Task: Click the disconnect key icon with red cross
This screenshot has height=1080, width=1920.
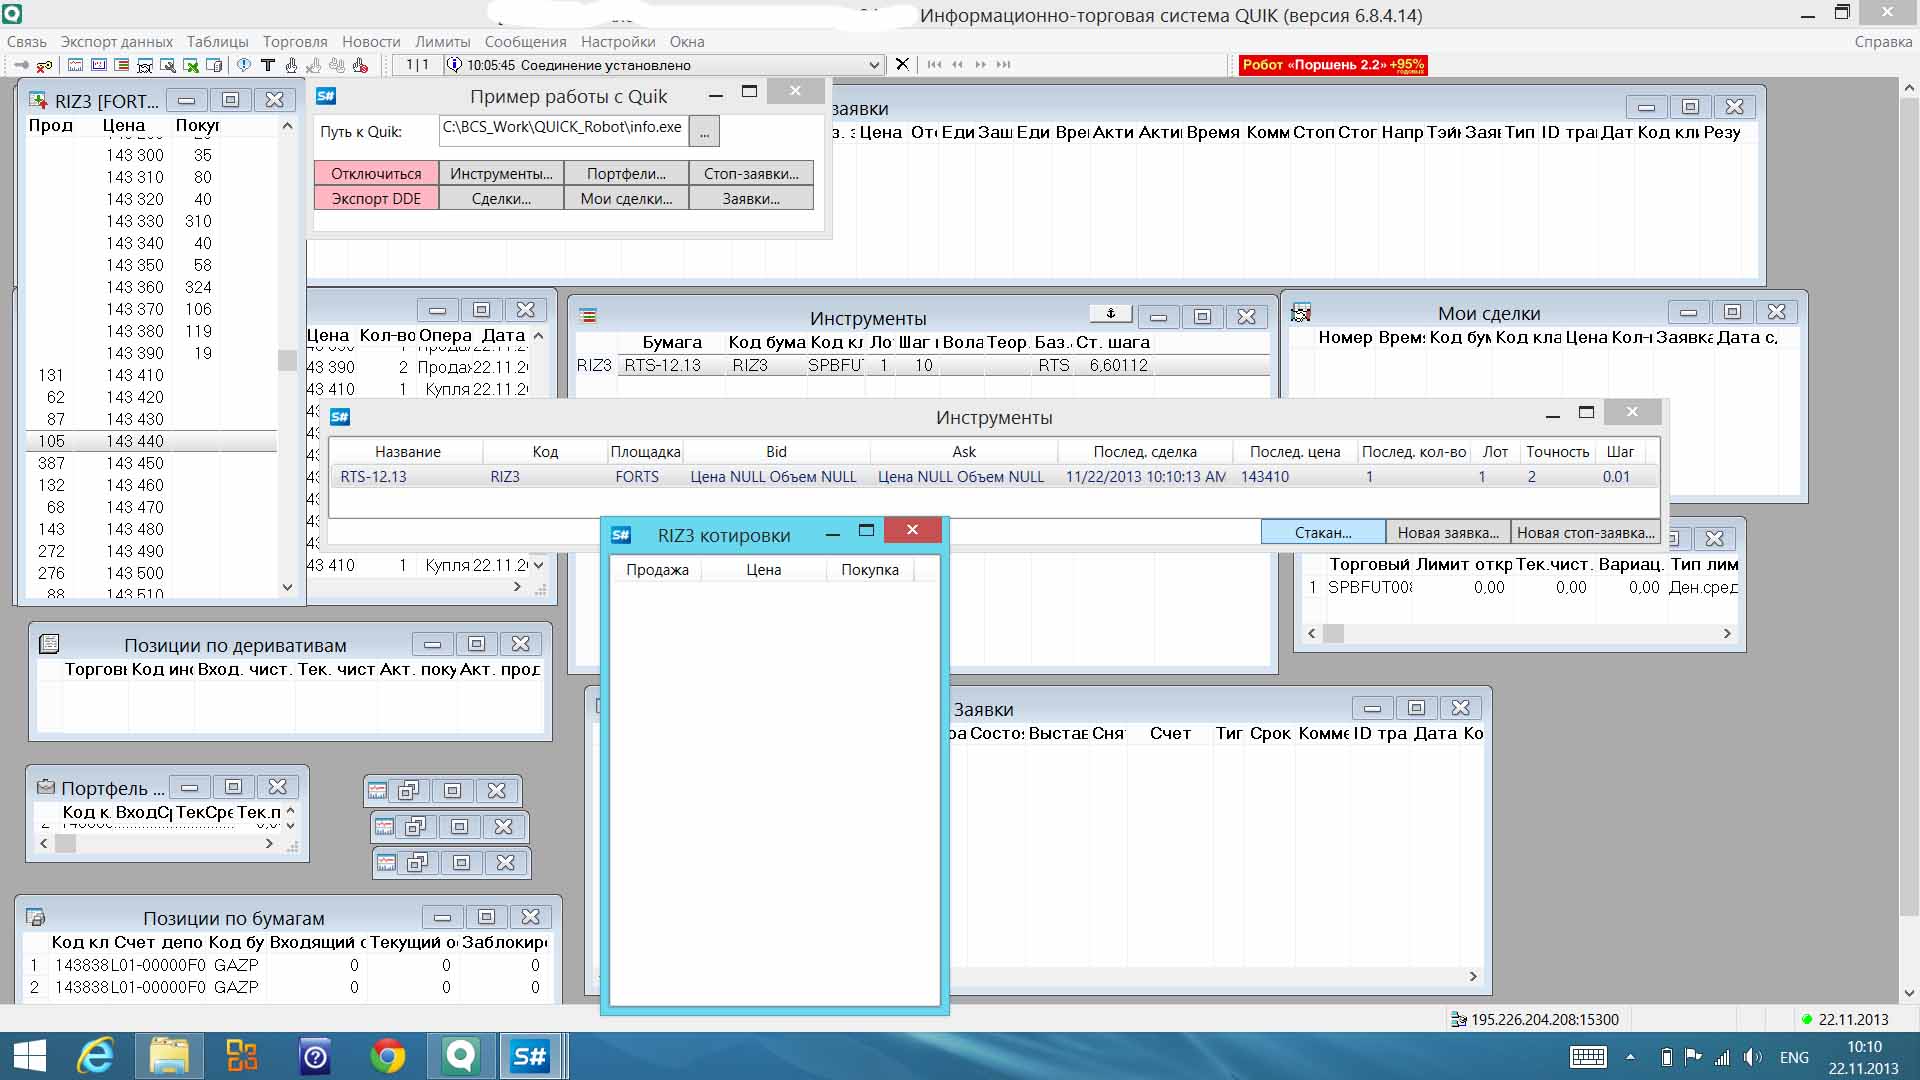Action: coord(43,65)
